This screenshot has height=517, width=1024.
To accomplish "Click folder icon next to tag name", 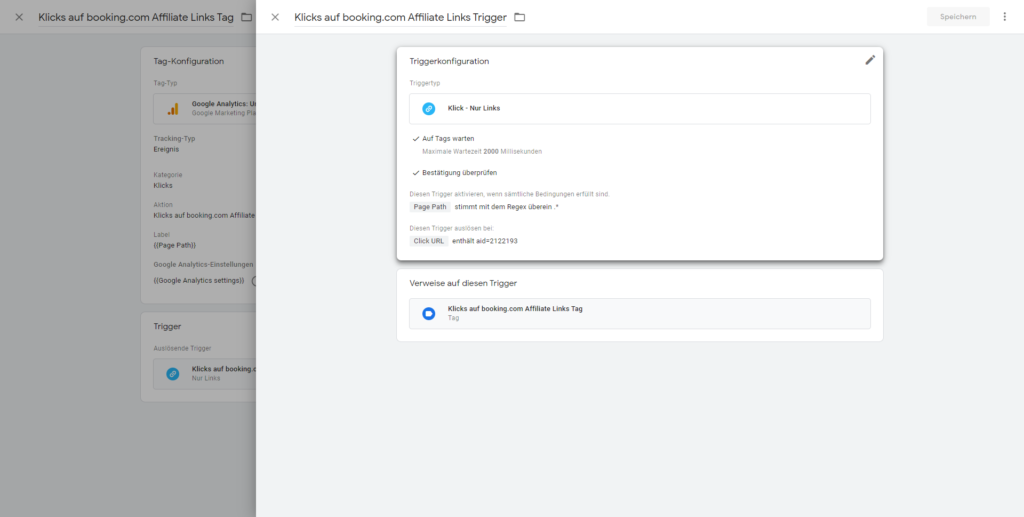I will pyautogui.click(x=246, y=17).
